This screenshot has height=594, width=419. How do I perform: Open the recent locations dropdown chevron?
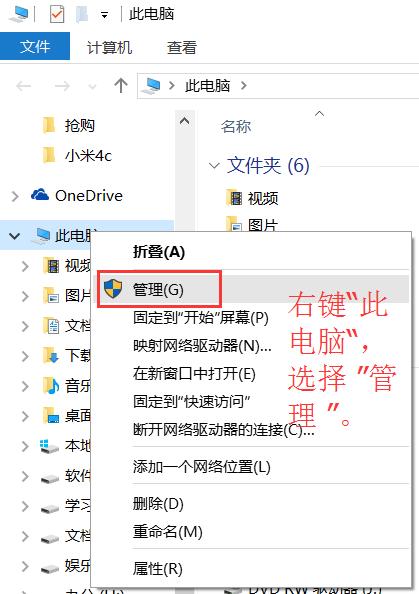[x=92, y=87]
